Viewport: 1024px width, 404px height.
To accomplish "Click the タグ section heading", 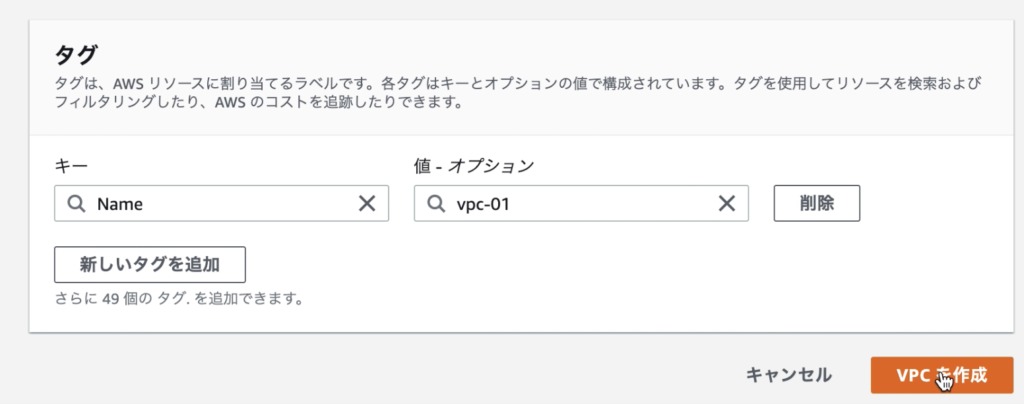I will click(x=76, y=55).
